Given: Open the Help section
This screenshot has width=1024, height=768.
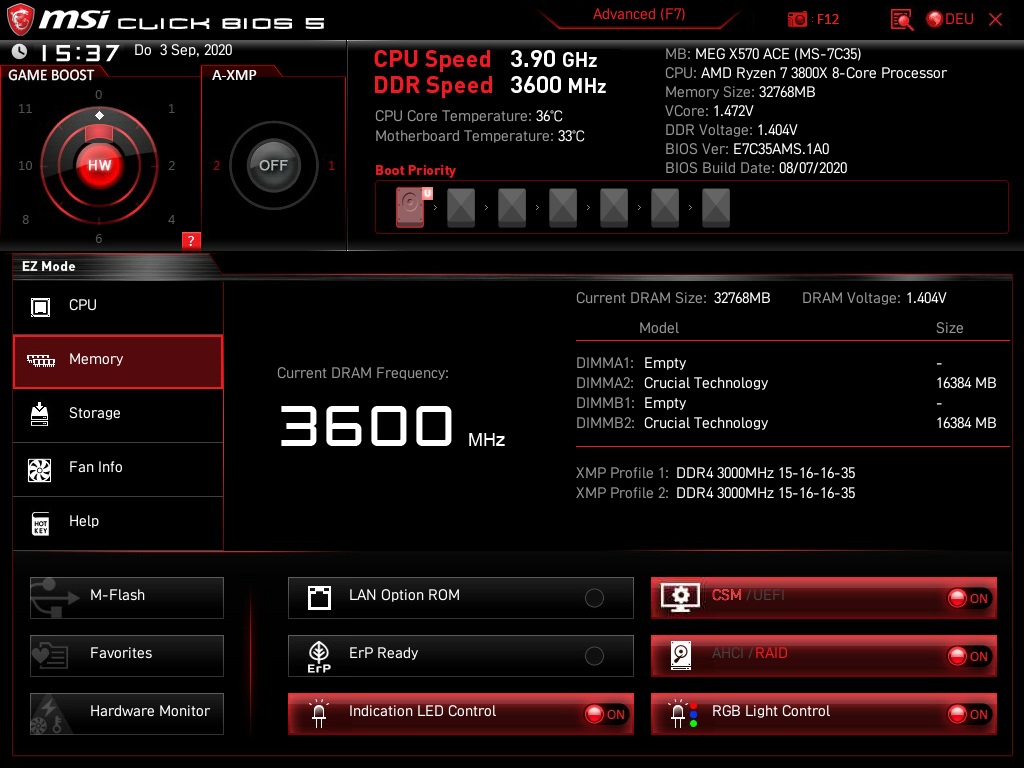Looking at the screenshot, I should click(x=118, y=522).
